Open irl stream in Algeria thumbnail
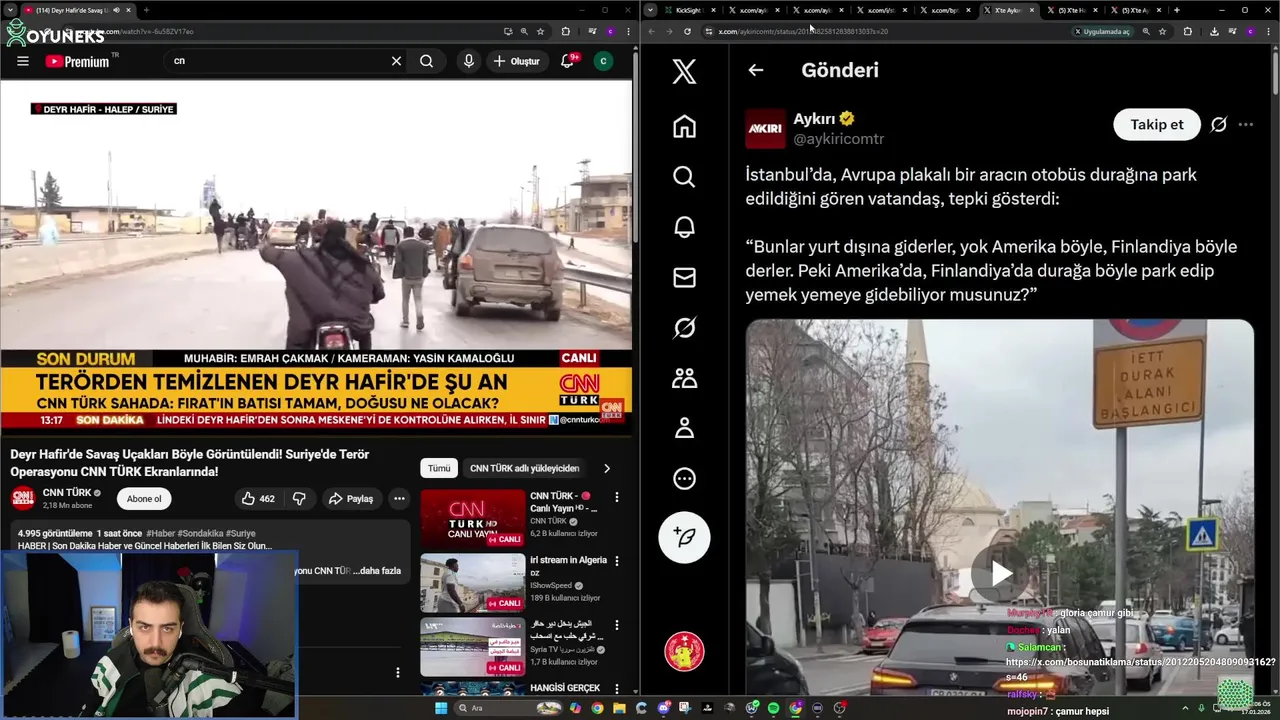 [472, 583]
